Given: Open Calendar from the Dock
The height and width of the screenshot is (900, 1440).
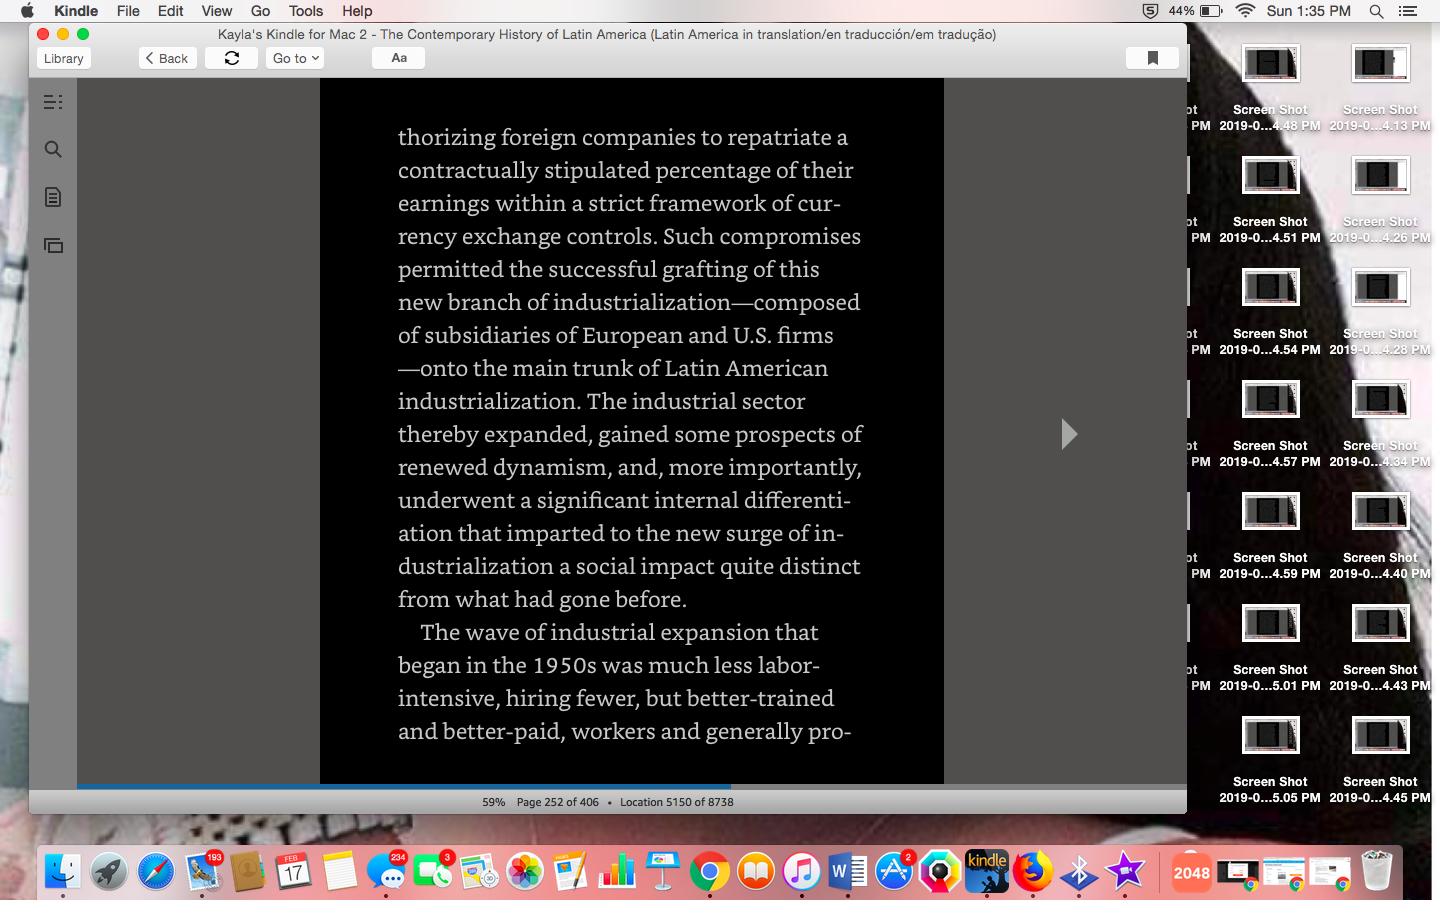Looking at the screenshot, I should 294,871.
